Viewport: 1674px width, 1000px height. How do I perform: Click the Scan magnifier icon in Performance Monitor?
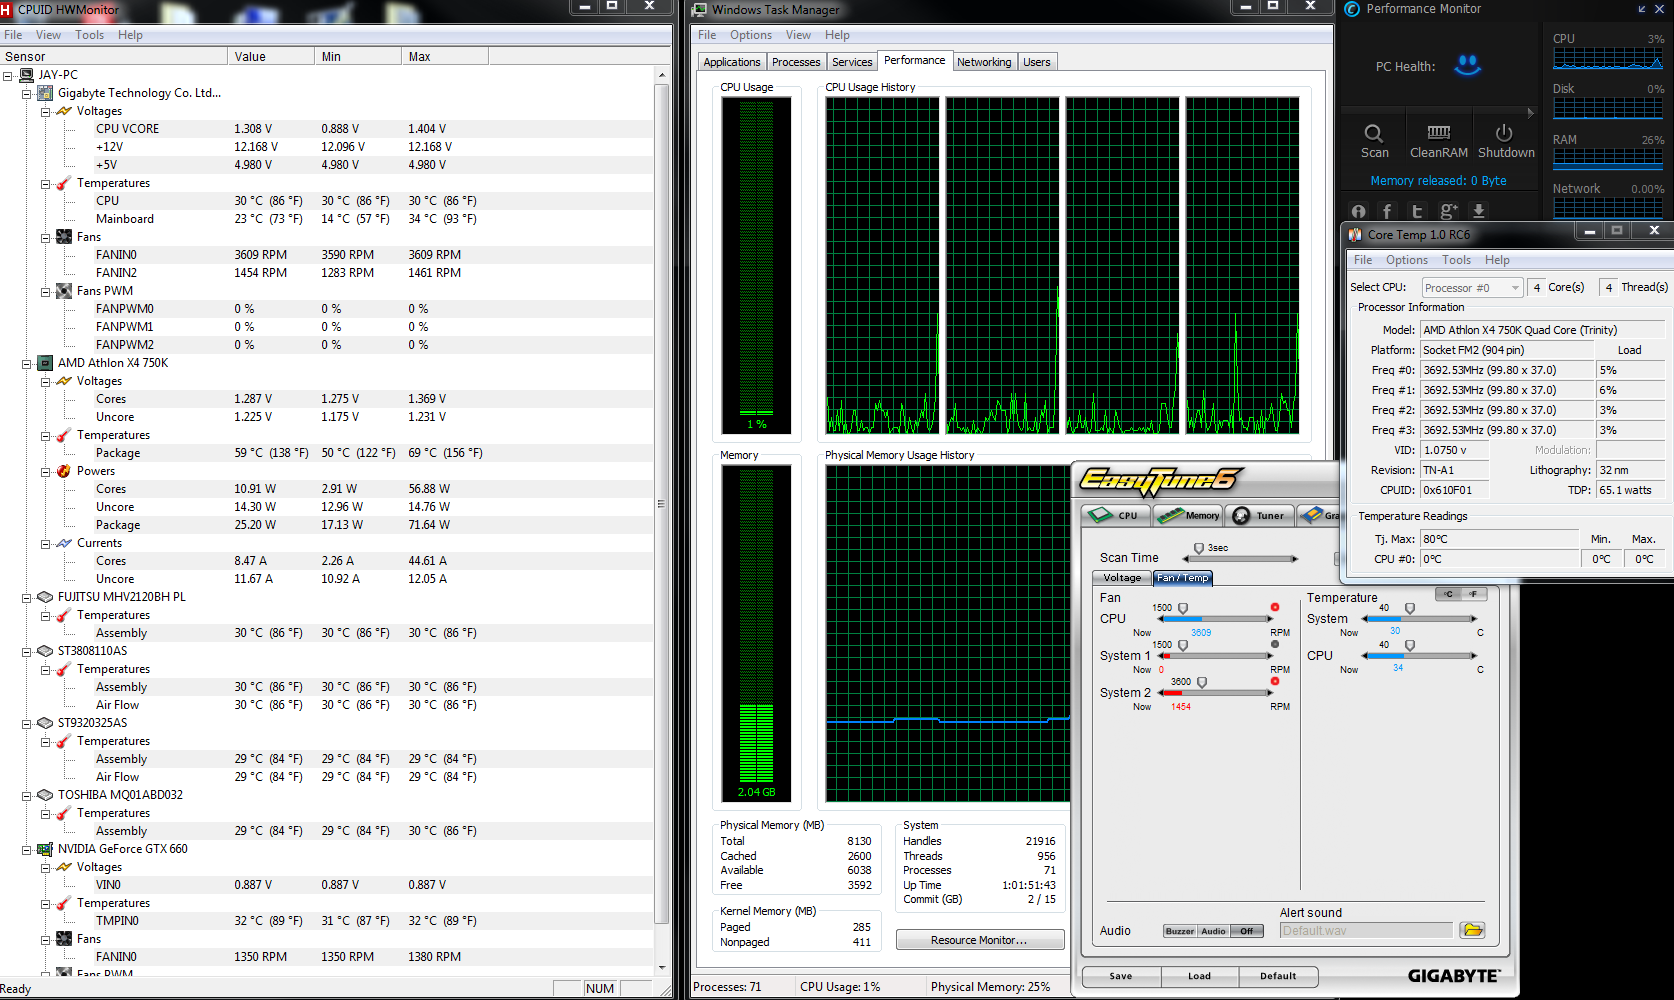(x=1374, y=133)
